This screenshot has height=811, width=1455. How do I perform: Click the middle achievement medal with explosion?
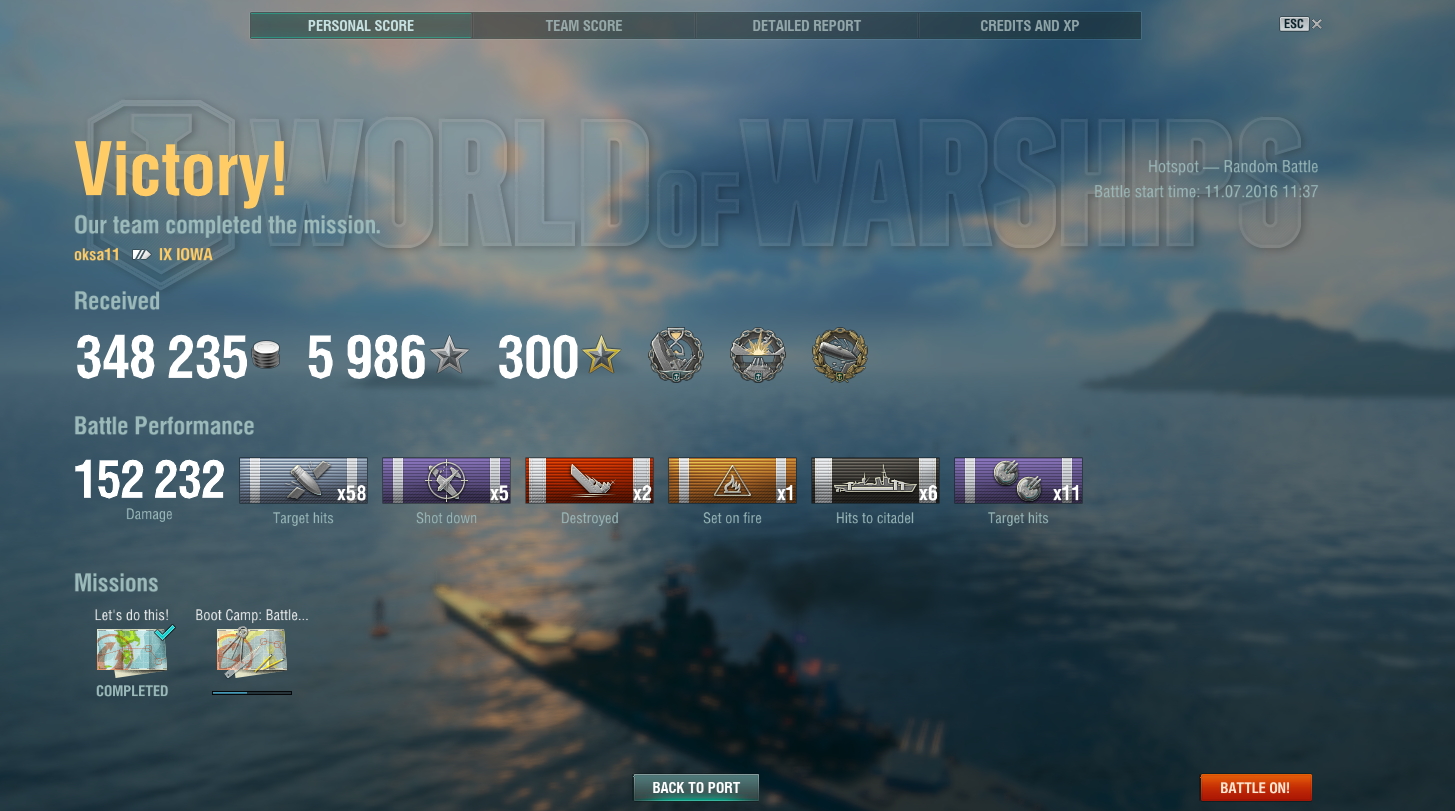tap(758, 355)
